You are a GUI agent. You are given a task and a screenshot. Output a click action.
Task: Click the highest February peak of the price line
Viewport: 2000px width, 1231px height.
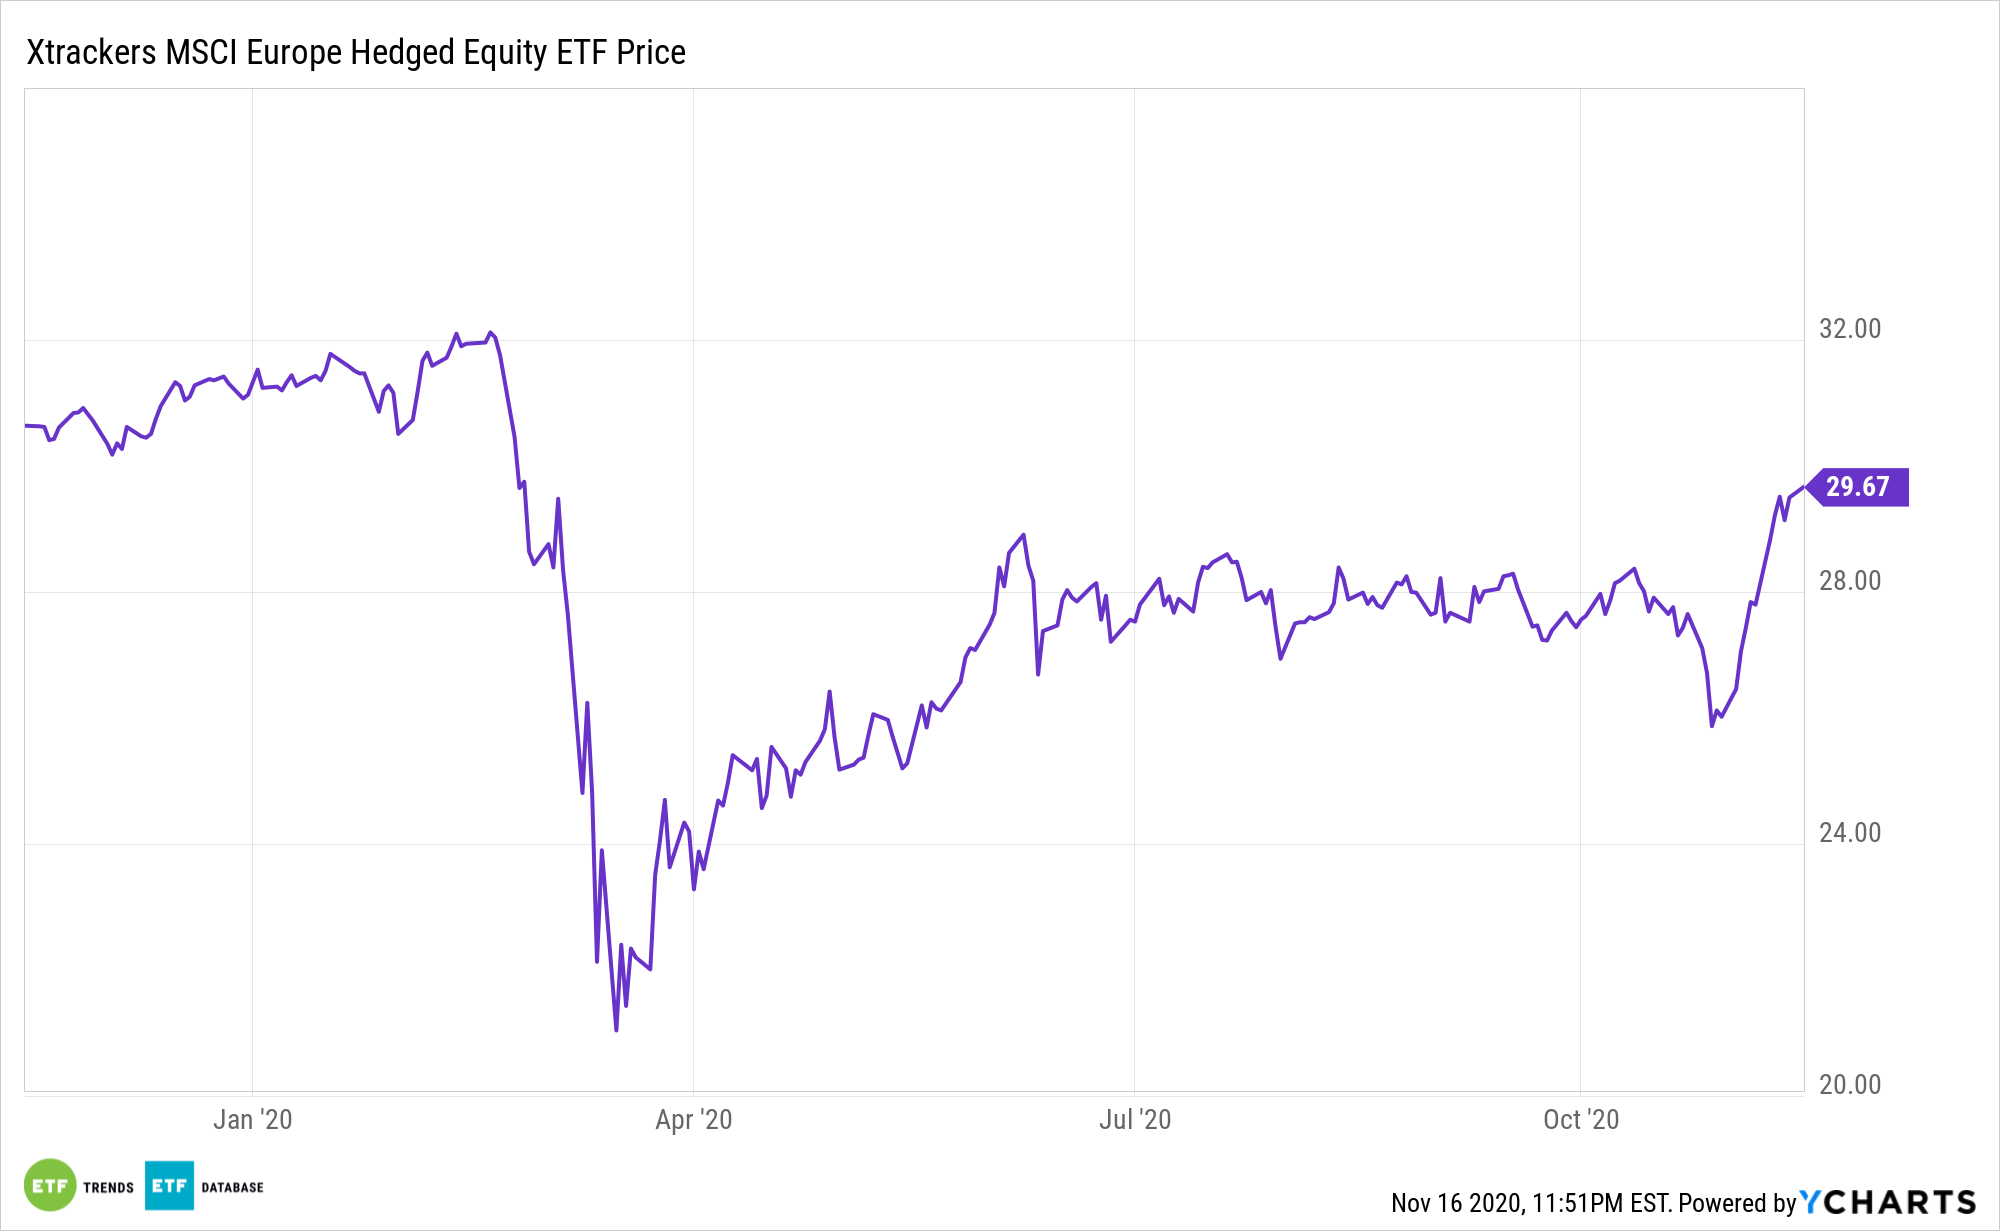tap(490, 333)
